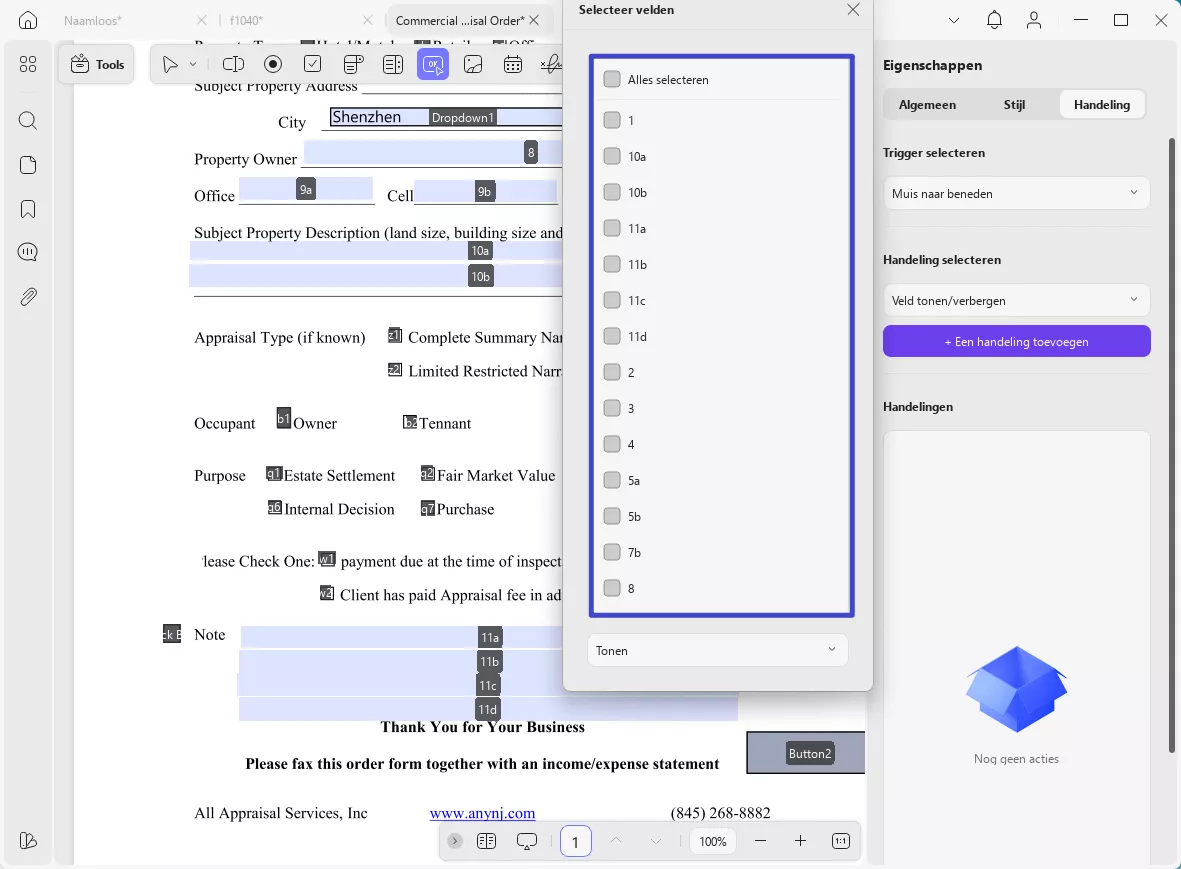The width and height of the screenshot is (1181, 869).
Task: Open the attachments paperclip panel
Action: pos(28,297)
